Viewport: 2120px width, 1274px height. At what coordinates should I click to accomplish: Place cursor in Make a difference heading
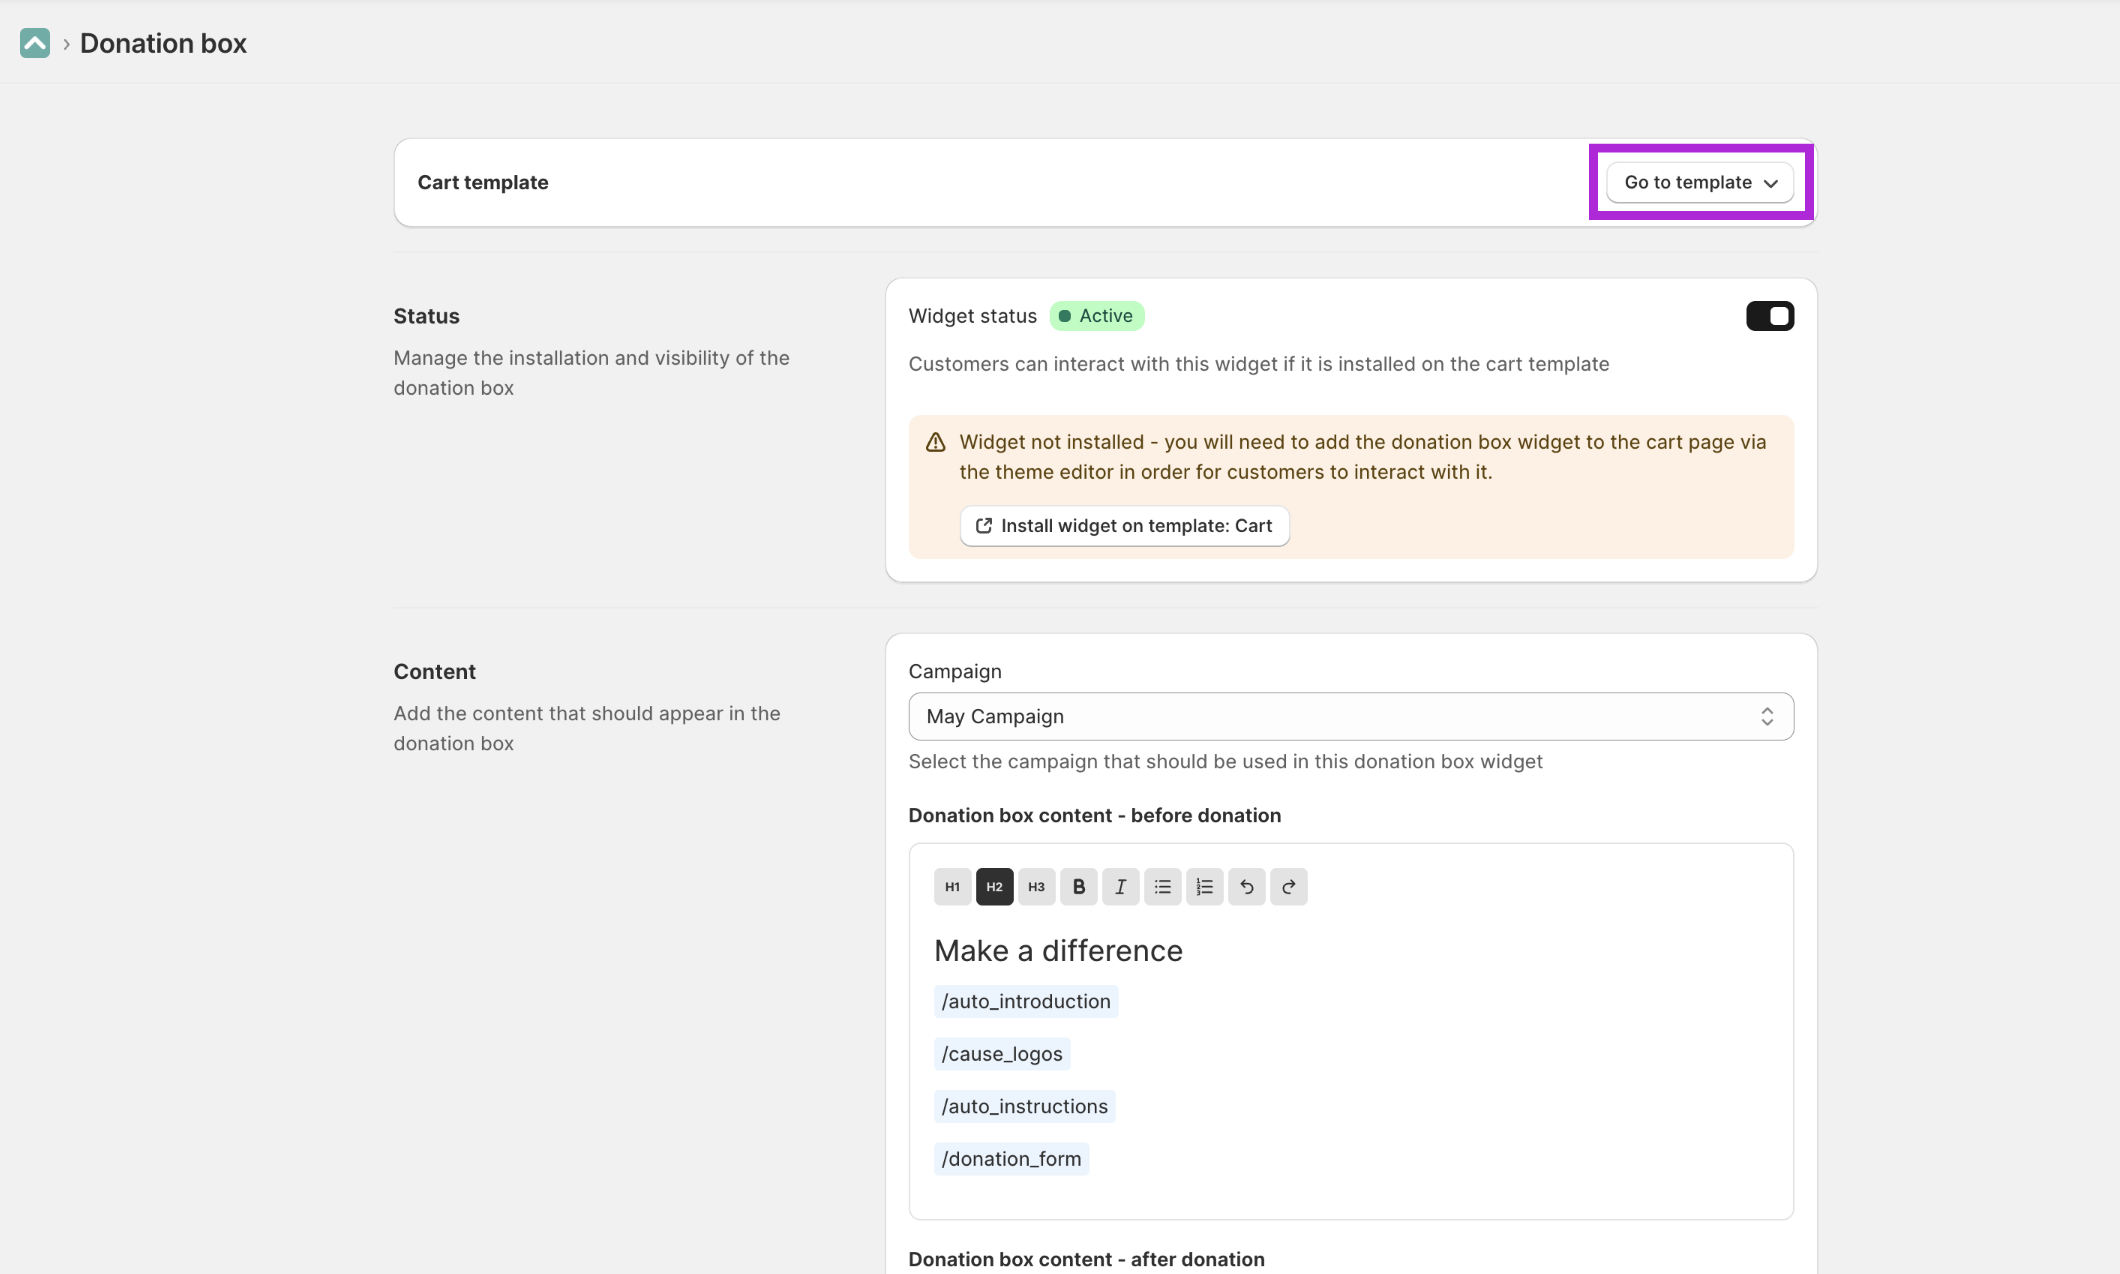pyautogui.click(x=1058, y=951)
